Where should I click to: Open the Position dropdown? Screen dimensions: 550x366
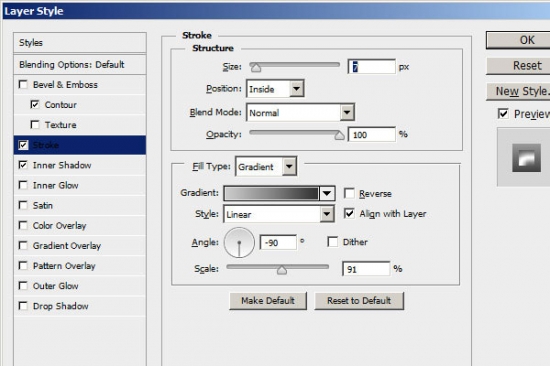275,88
